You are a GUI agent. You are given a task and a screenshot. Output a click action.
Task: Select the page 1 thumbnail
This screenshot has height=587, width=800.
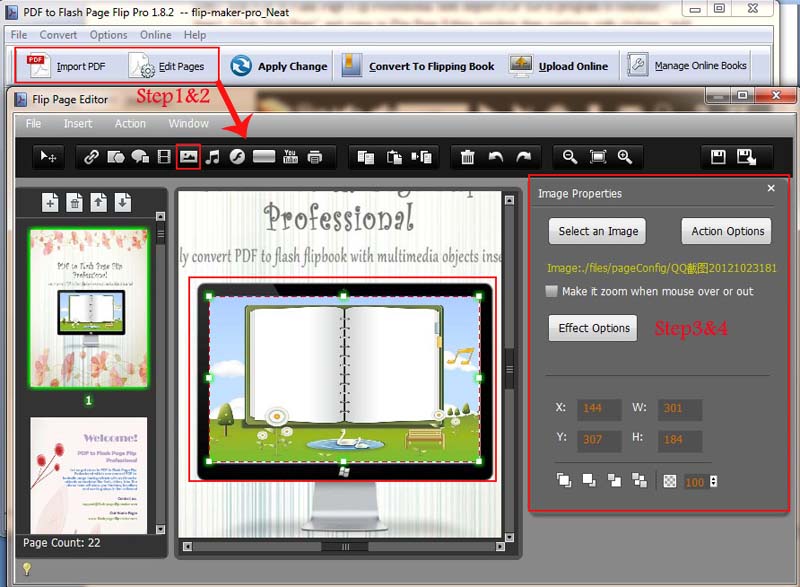[89, 309]
